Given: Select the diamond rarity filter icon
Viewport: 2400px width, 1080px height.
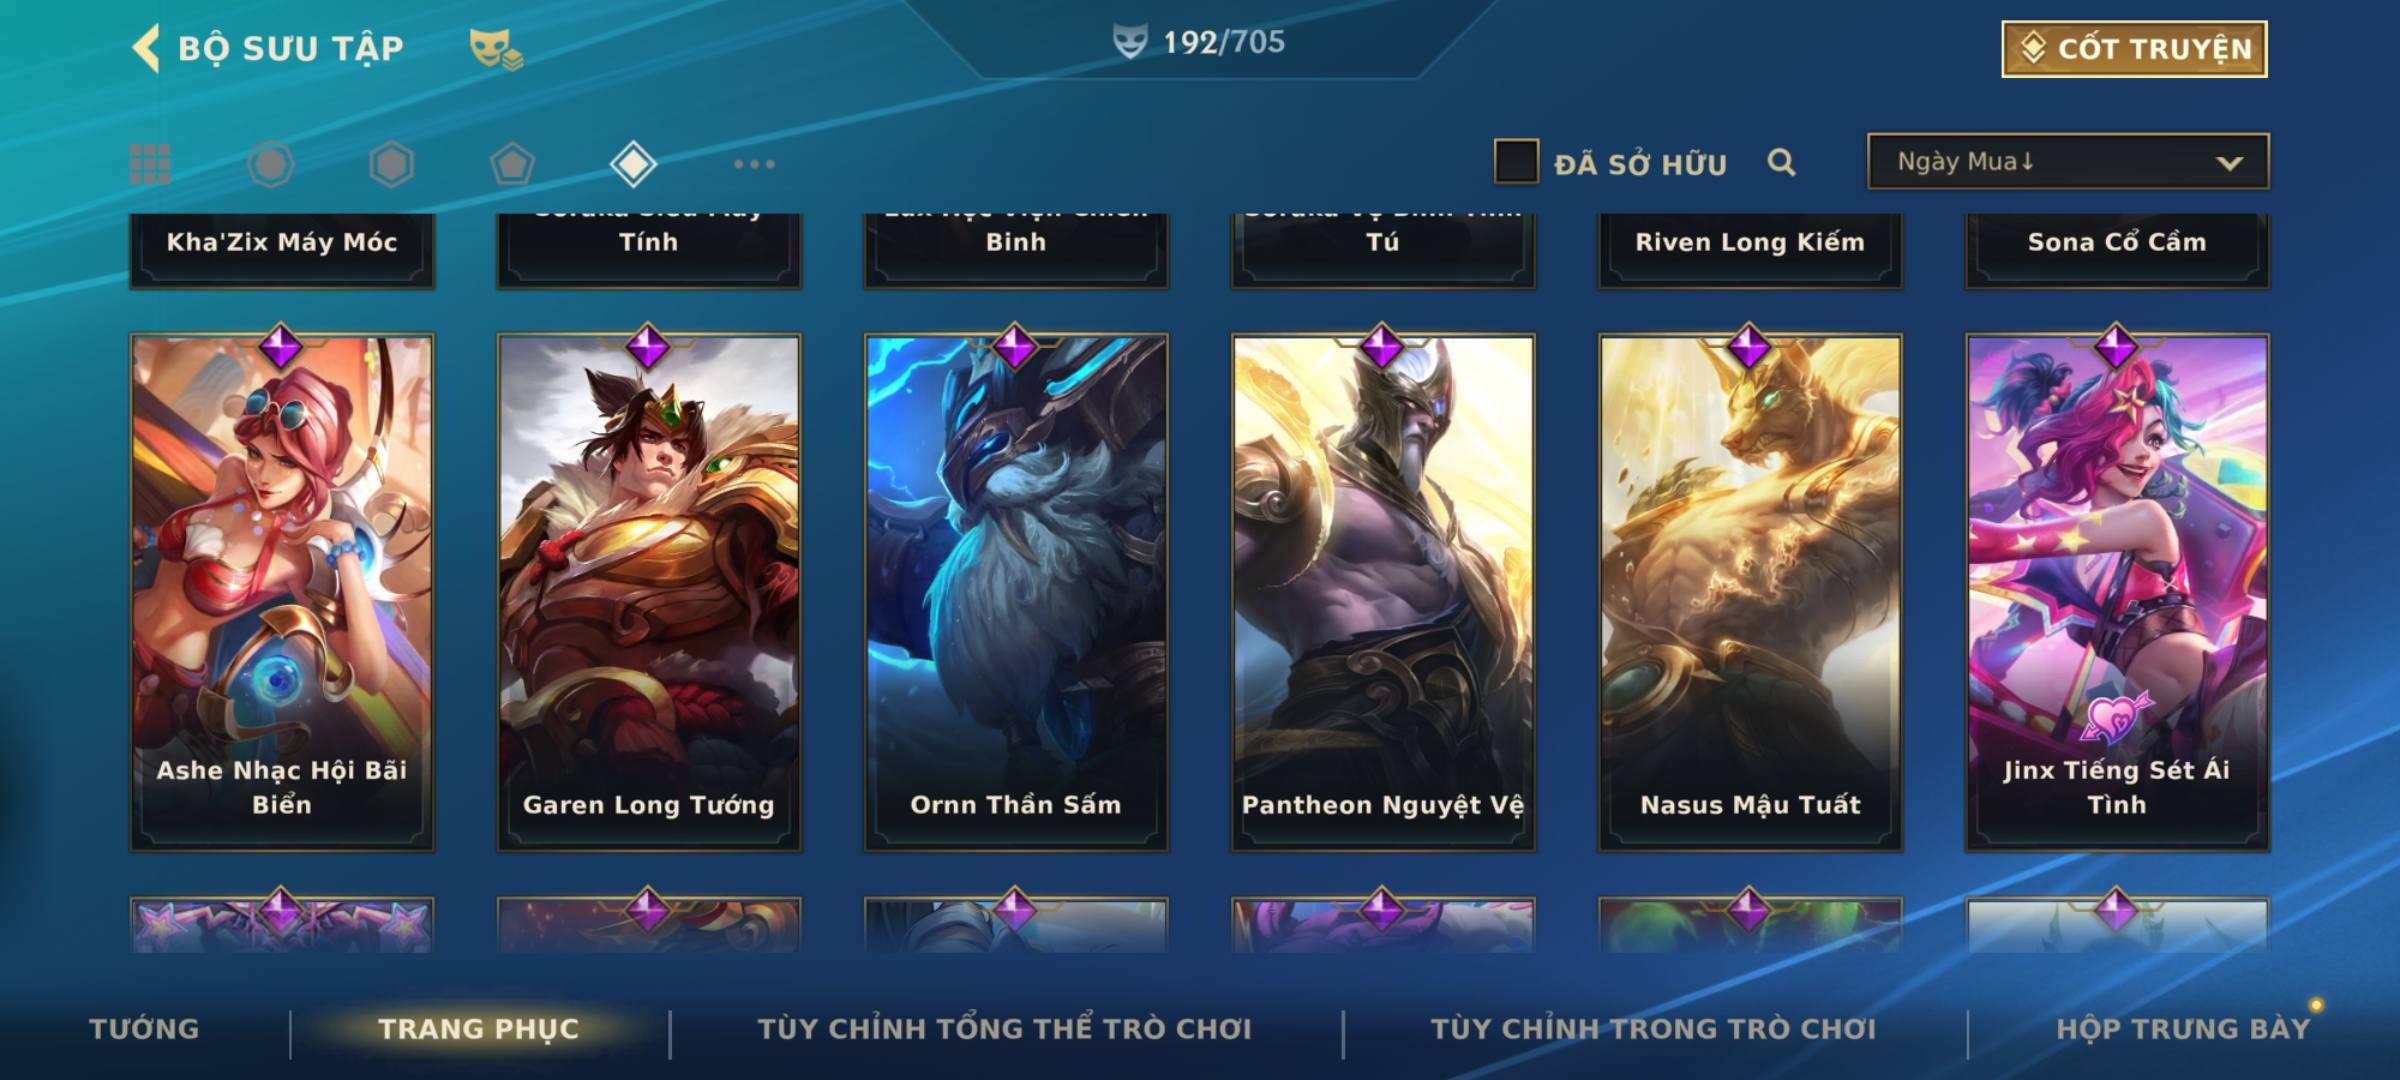Looking at the screenshot, I should coord(633,164).
